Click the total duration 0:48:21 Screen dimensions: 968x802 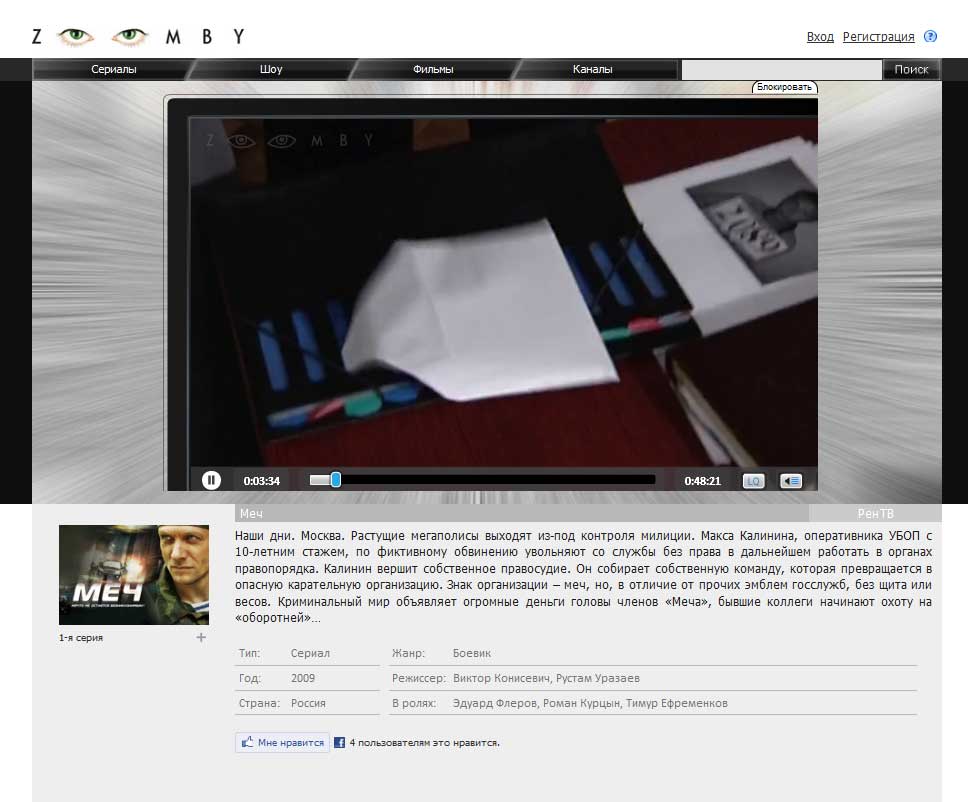coord(703,481)
